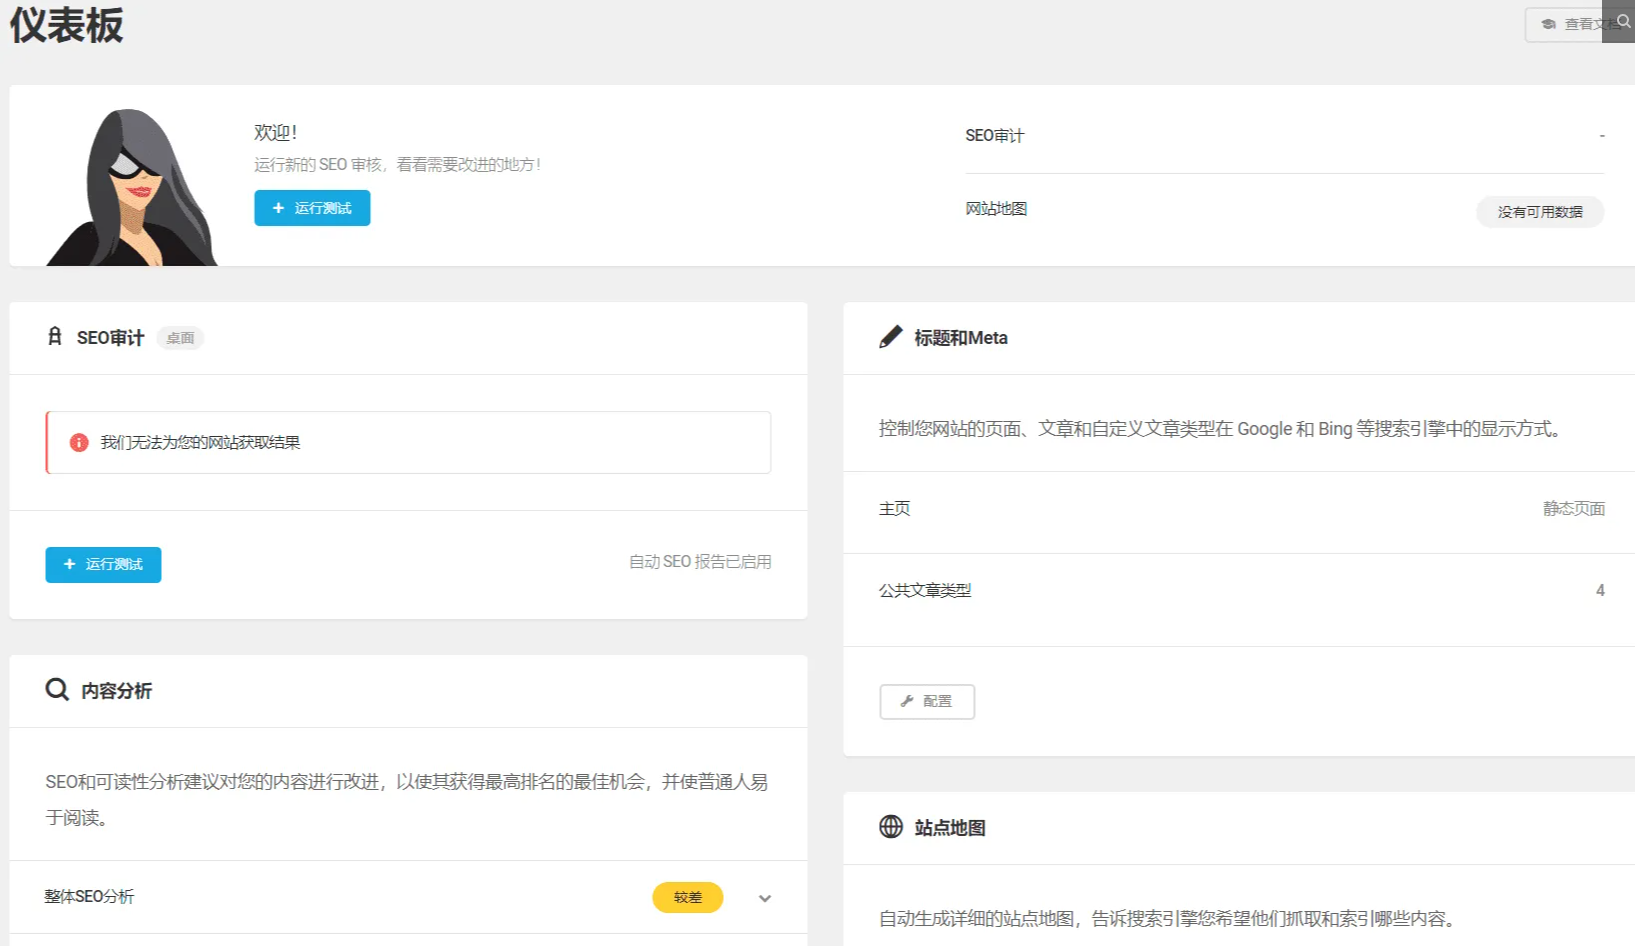Click the 站点地图 panel title
Viewport: 1635px width, 946px height.
[x=950, y=828]
